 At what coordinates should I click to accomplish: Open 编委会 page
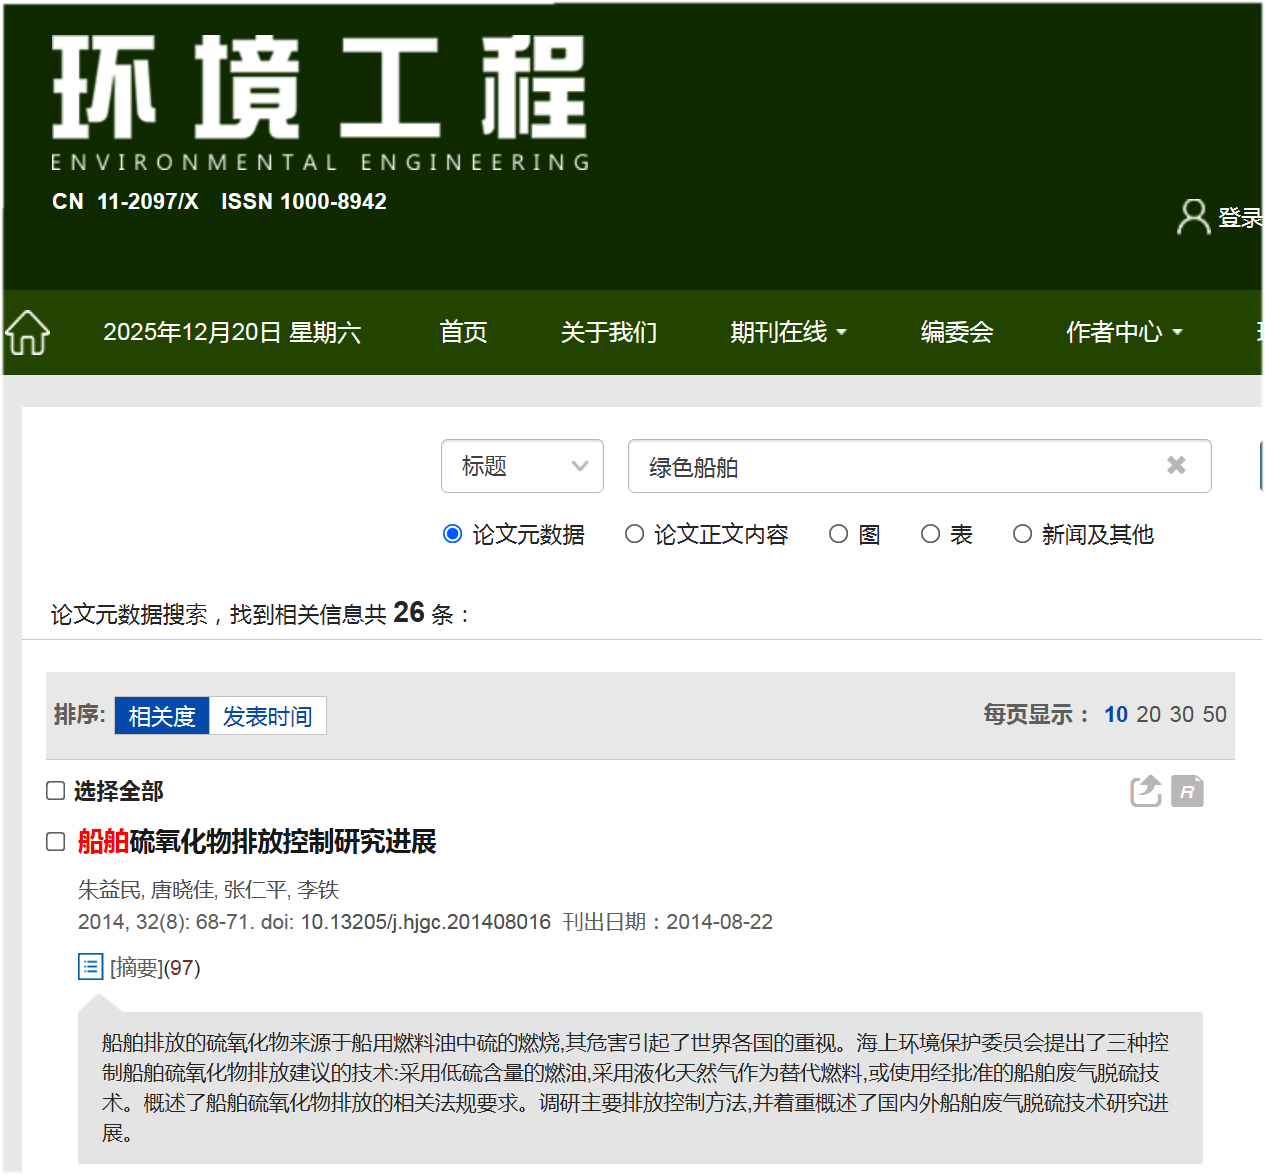(x=957, y=332)
